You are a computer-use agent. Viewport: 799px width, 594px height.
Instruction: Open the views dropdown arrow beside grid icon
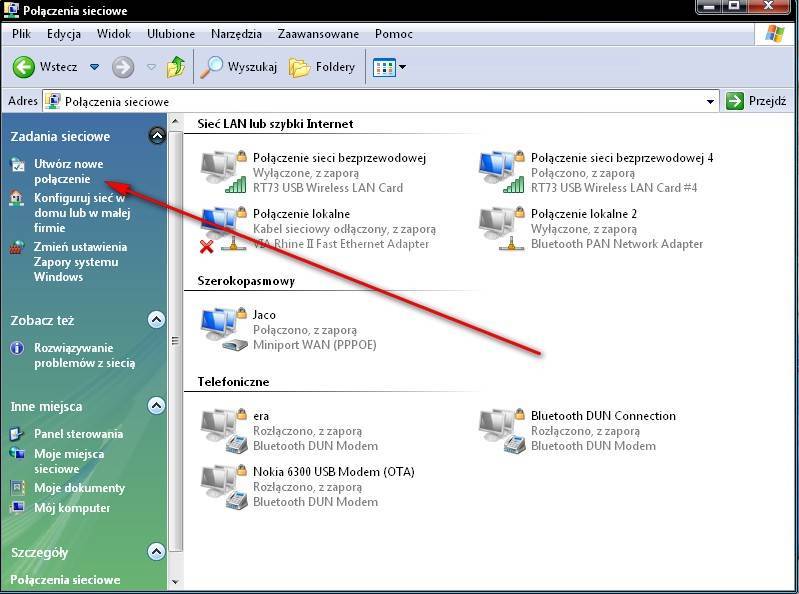403,67
